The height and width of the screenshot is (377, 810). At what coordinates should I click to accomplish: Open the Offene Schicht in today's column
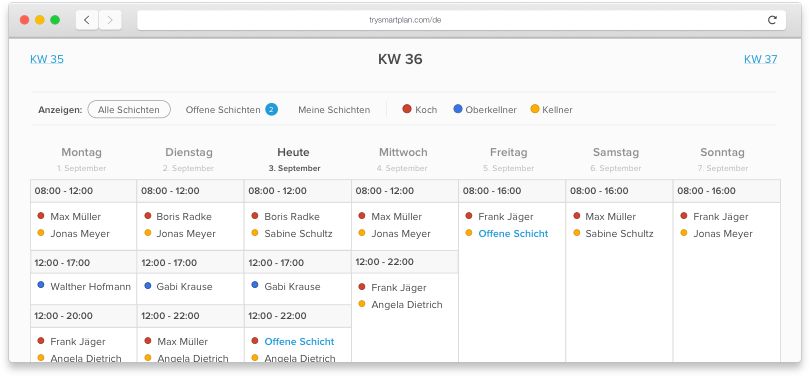click(x=299, y=341)
